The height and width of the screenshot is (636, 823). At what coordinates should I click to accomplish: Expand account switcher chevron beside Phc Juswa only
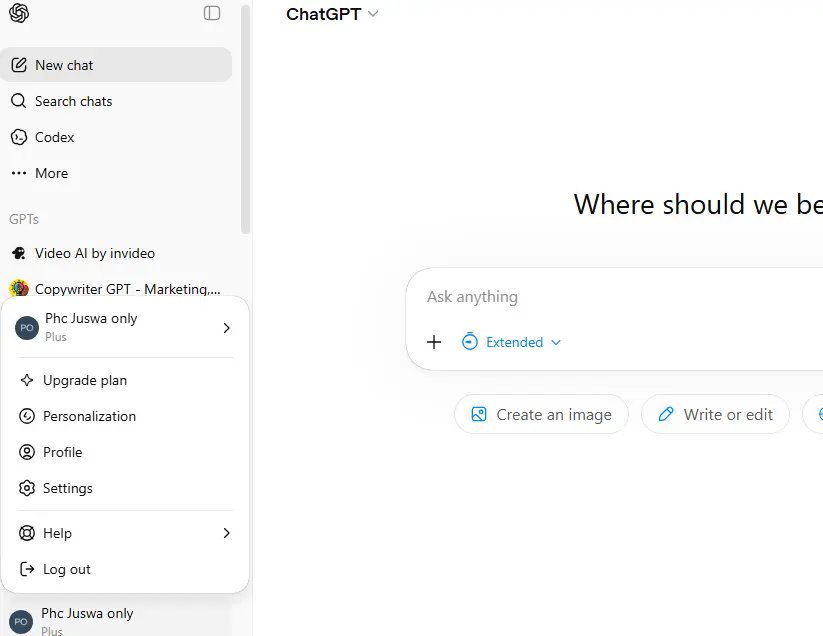coord(226,328)
